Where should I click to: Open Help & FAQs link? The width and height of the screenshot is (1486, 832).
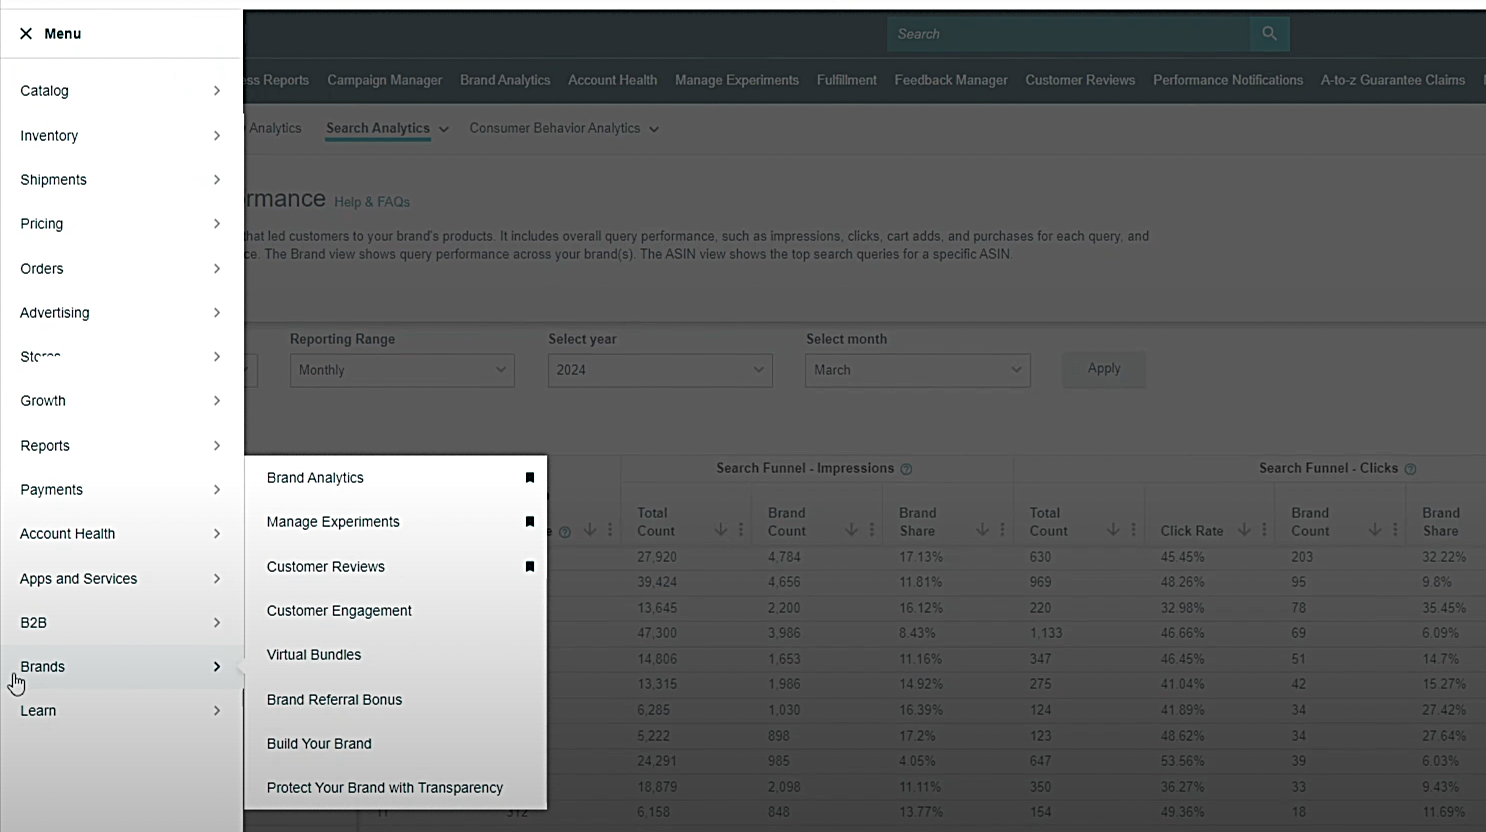372,202
